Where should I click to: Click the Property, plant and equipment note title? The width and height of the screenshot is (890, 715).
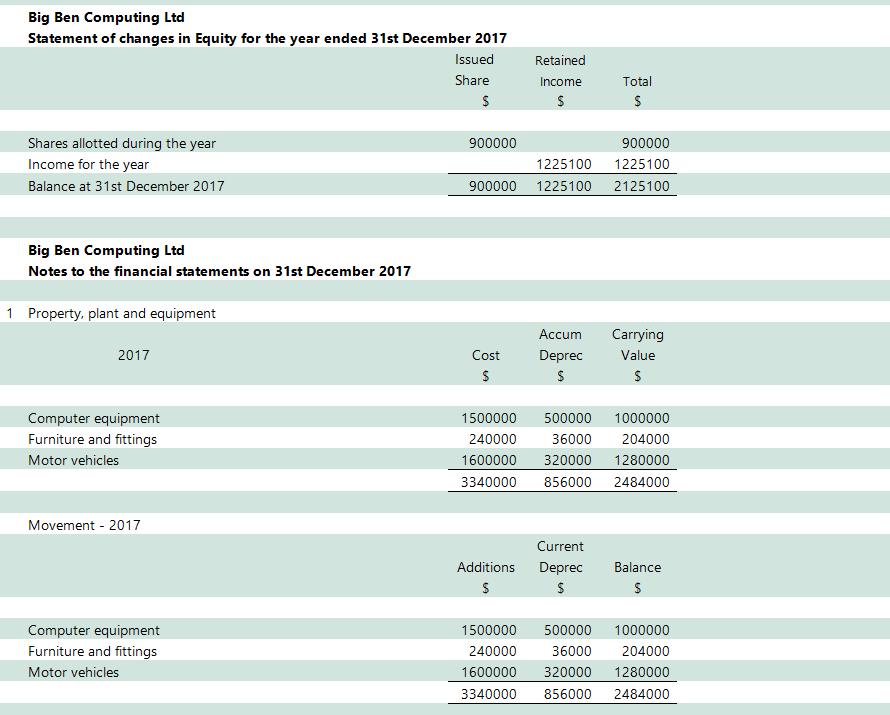[x=122, y=313]
